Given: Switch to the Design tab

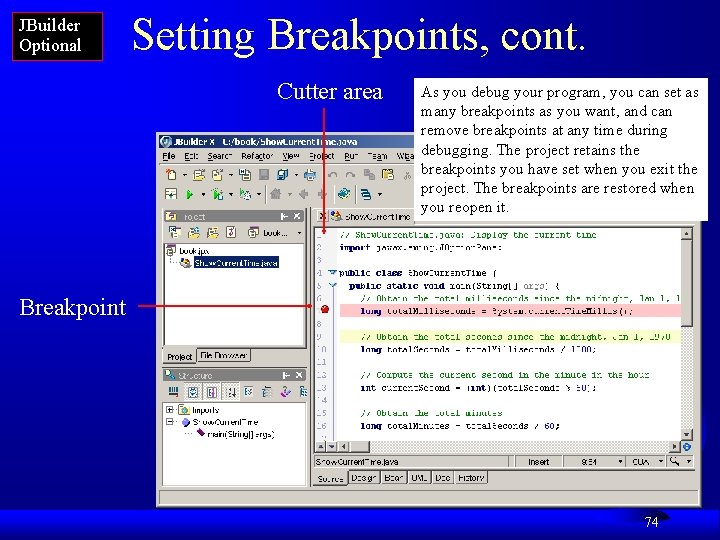Looking at the screenshot, I should tap(363, 478).
